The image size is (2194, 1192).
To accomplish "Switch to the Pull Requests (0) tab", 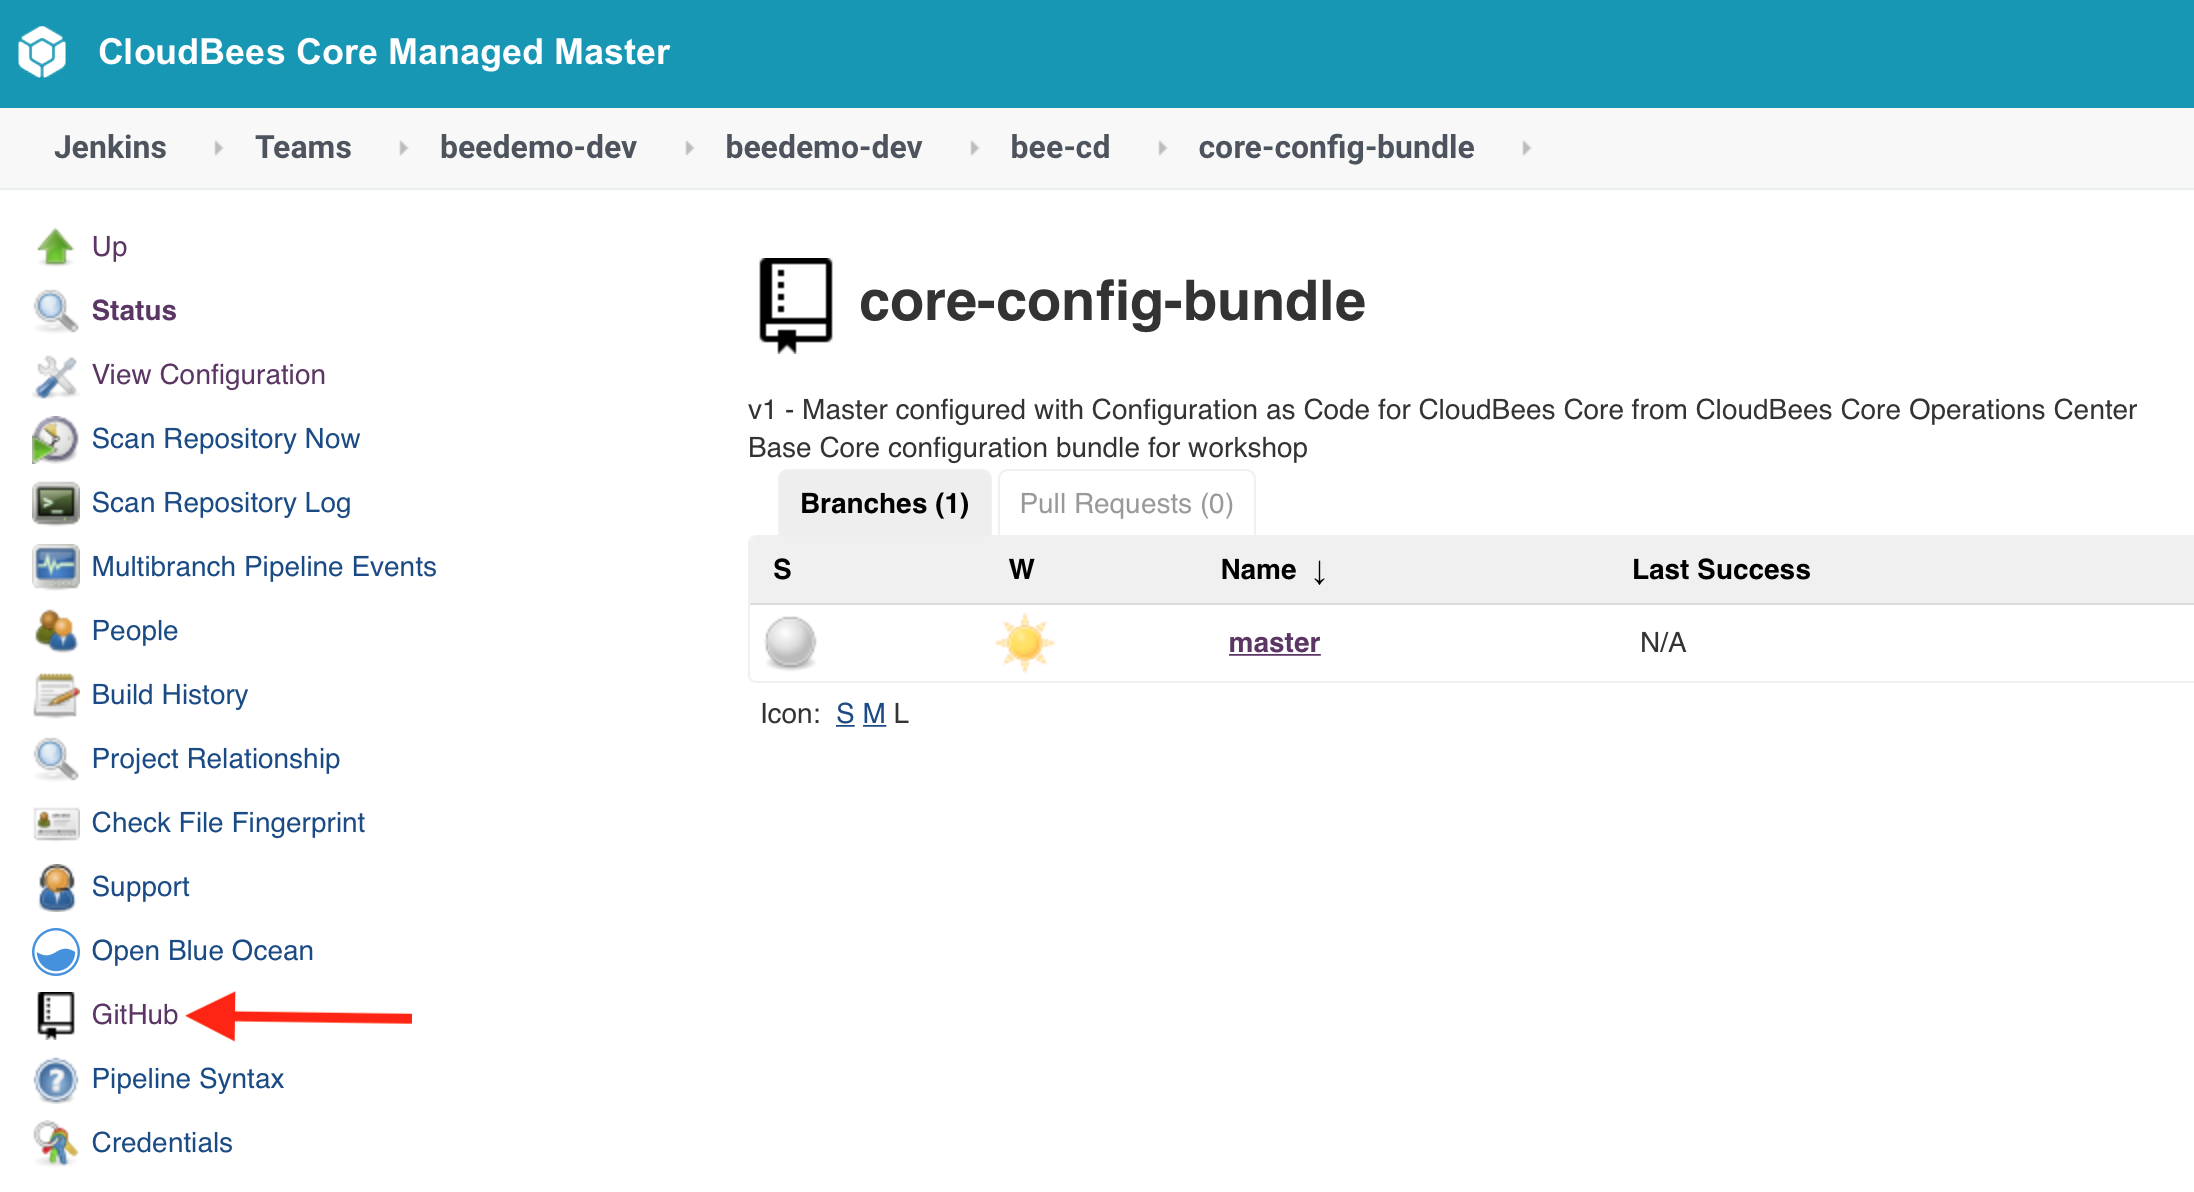I will click(1126, 504).
